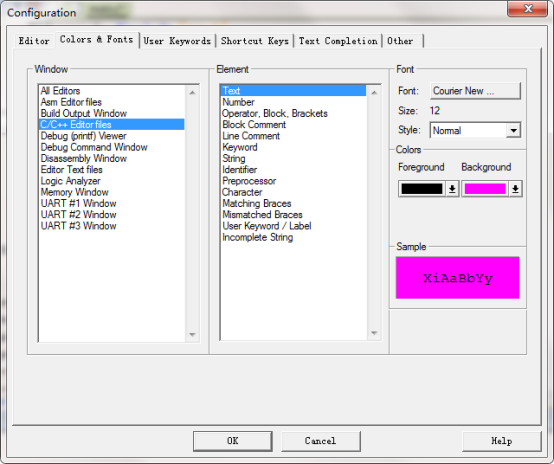554x464 pixels.
Task: Open the Text Completion tab
Action: (338, 41)
